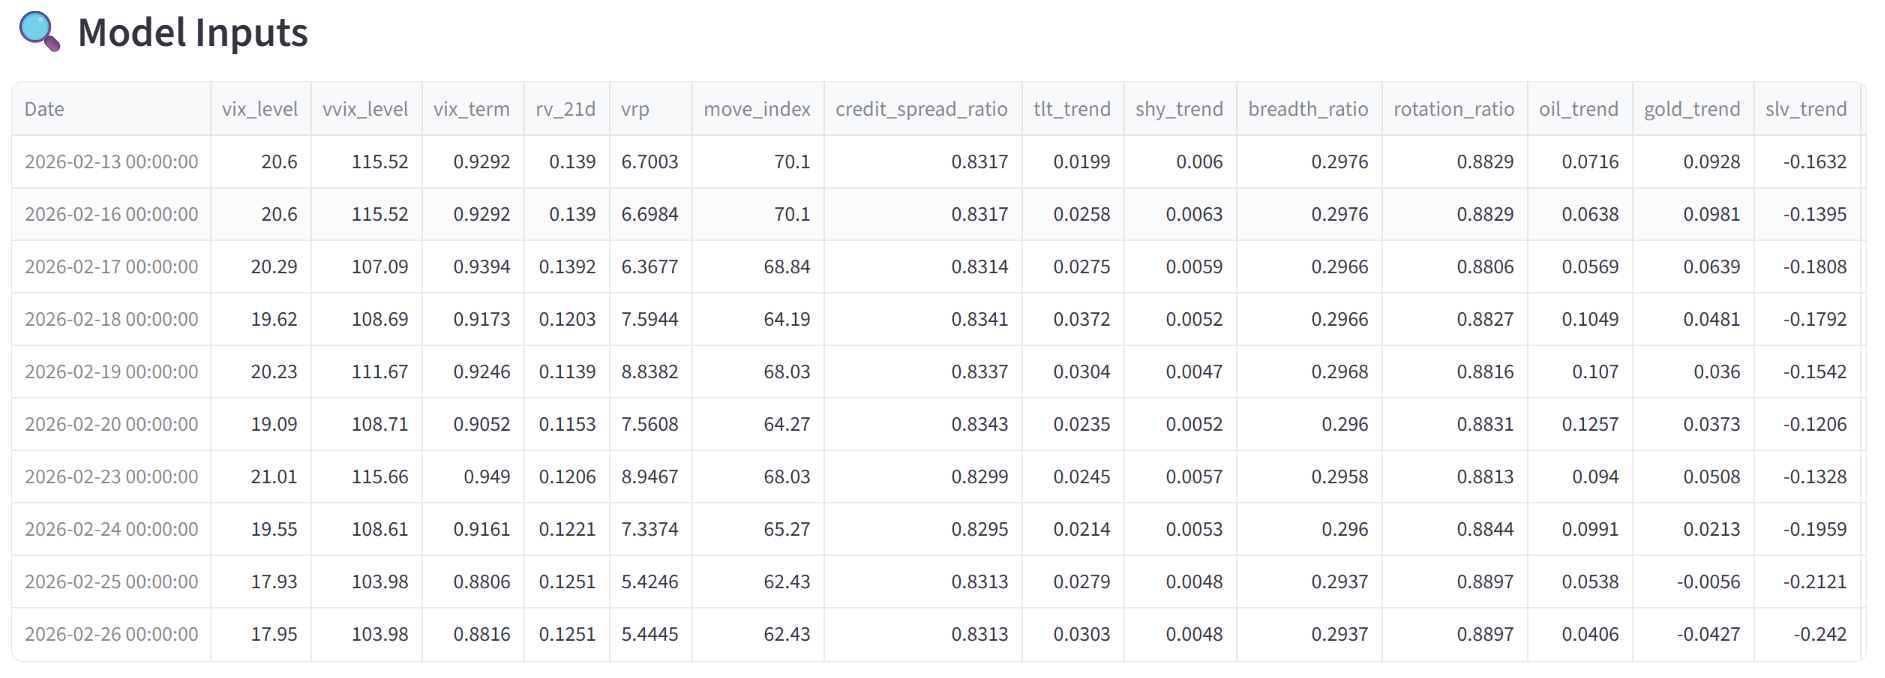Screen dimensions: 1885x678
Task: Click the gold_trend column header
Action: tap(1693, 109)
